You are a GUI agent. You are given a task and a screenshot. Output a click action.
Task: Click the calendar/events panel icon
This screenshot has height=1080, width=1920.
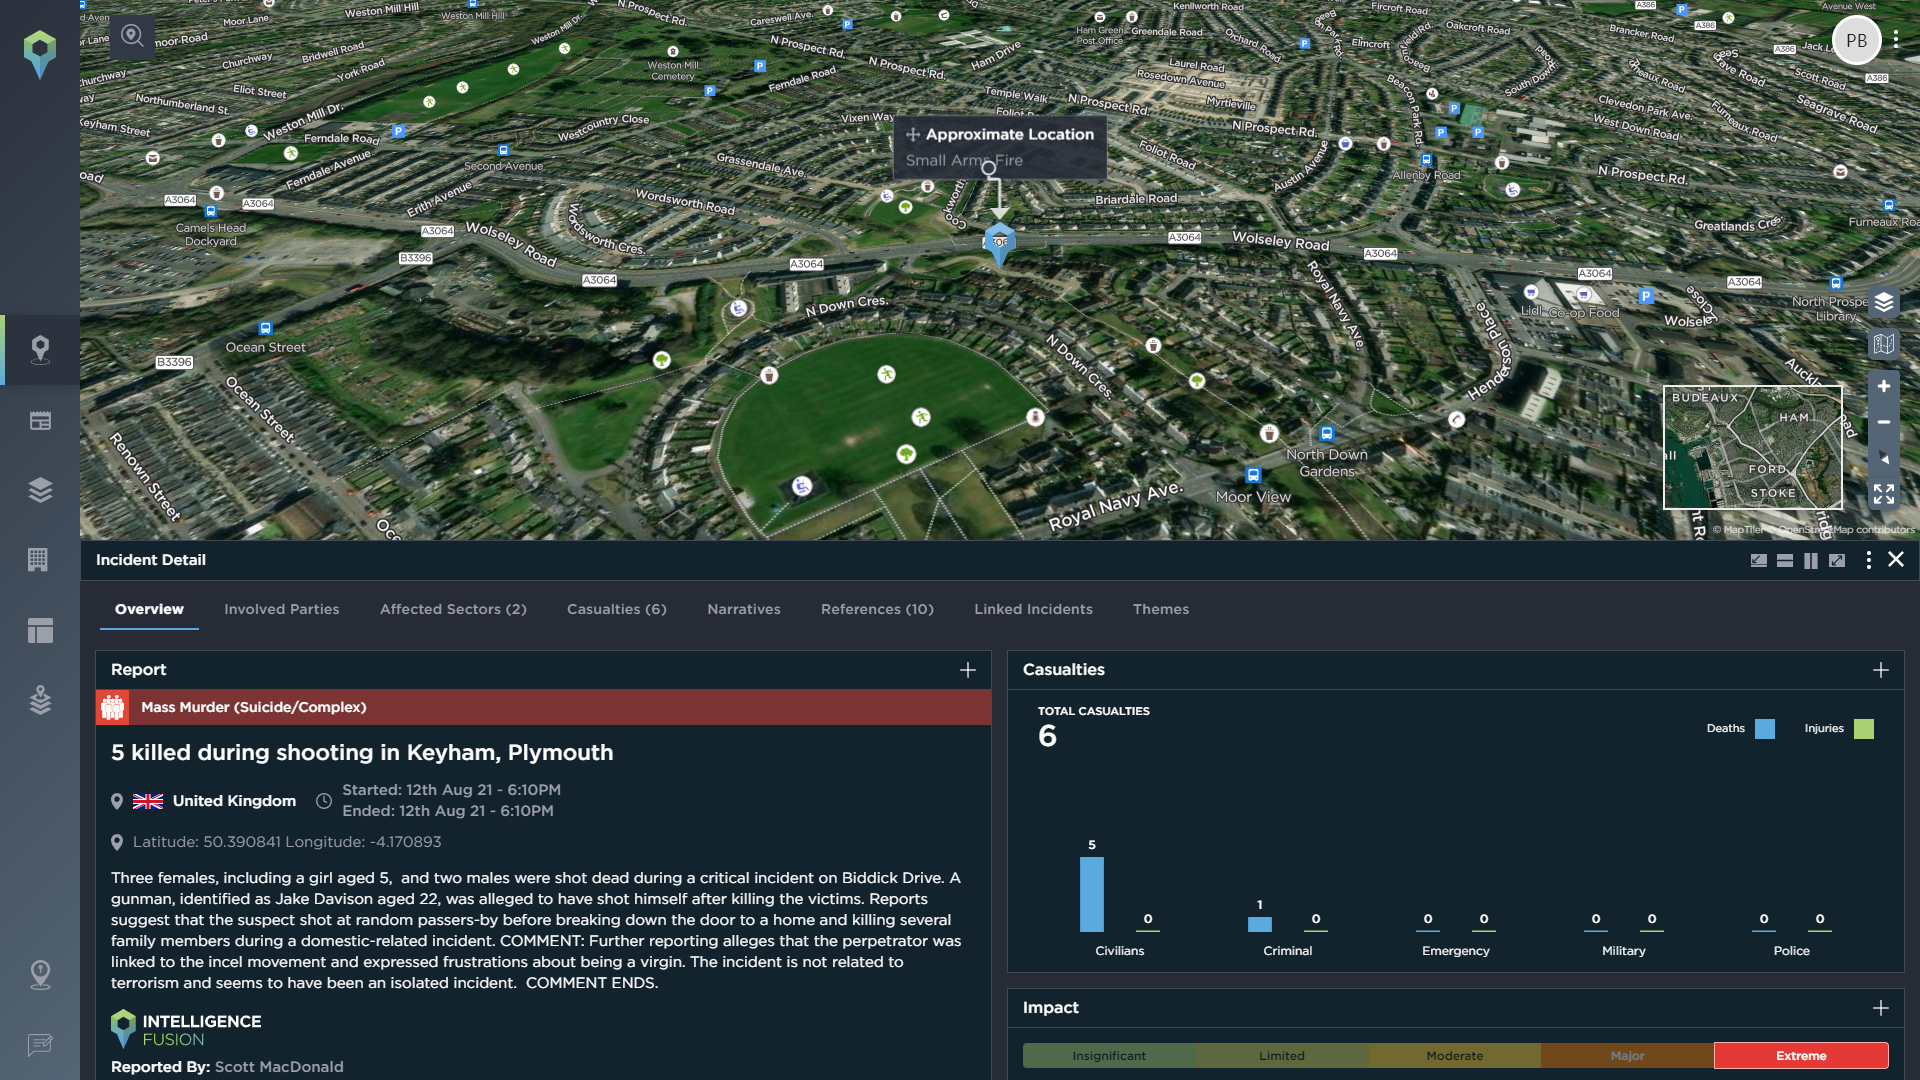coord(38,419)
